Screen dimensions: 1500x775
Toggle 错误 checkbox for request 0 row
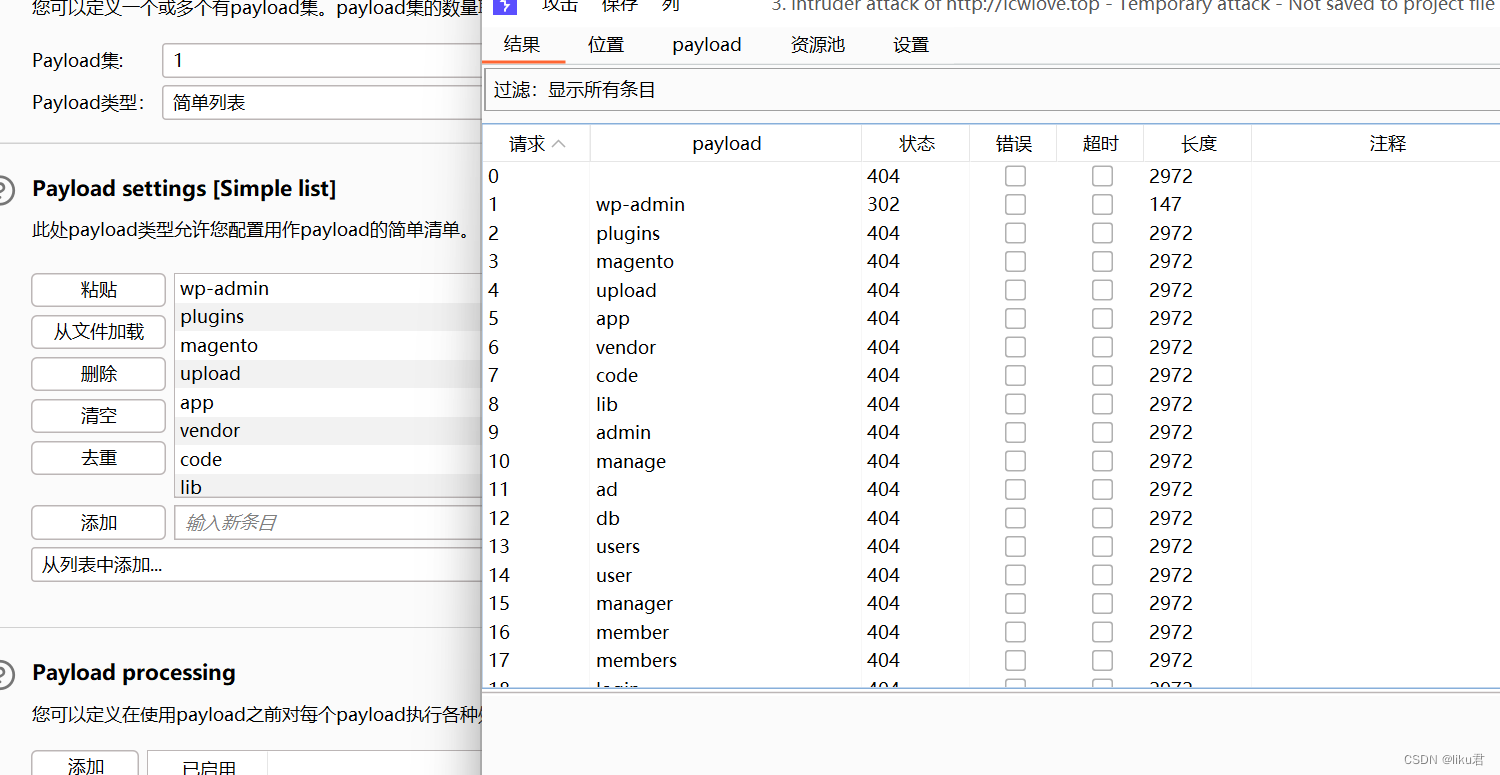coord(1015,176)
